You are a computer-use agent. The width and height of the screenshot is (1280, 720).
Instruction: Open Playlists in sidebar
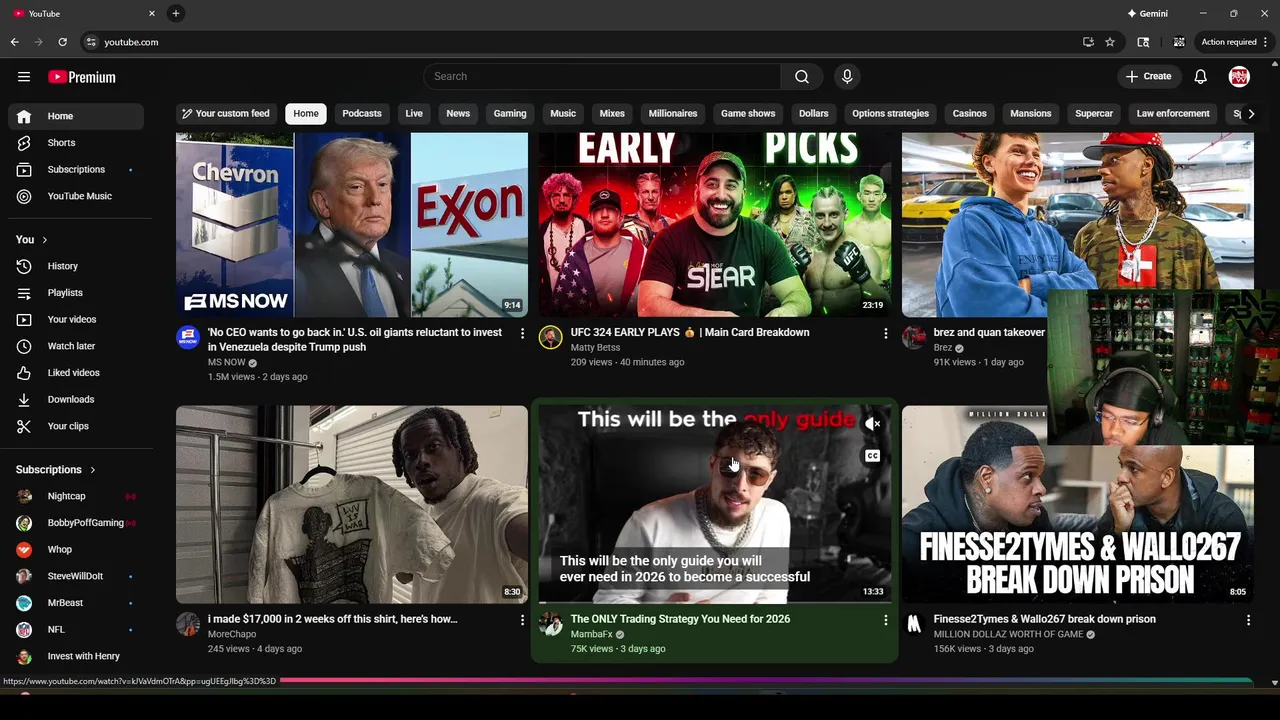76,293
